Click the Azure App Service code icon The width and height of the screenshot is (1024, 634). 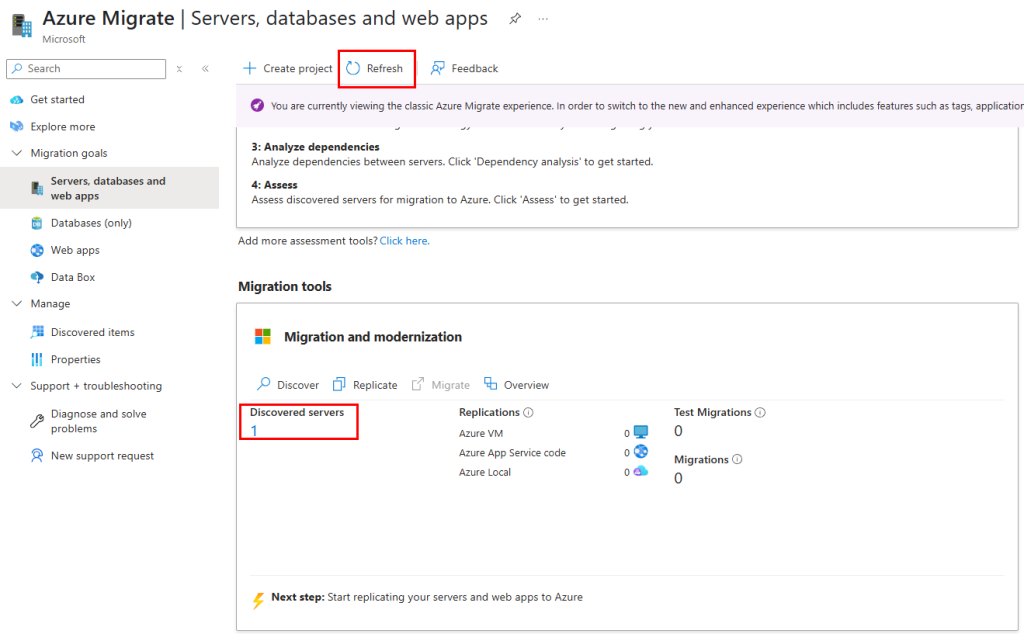(x=641, y=452)
